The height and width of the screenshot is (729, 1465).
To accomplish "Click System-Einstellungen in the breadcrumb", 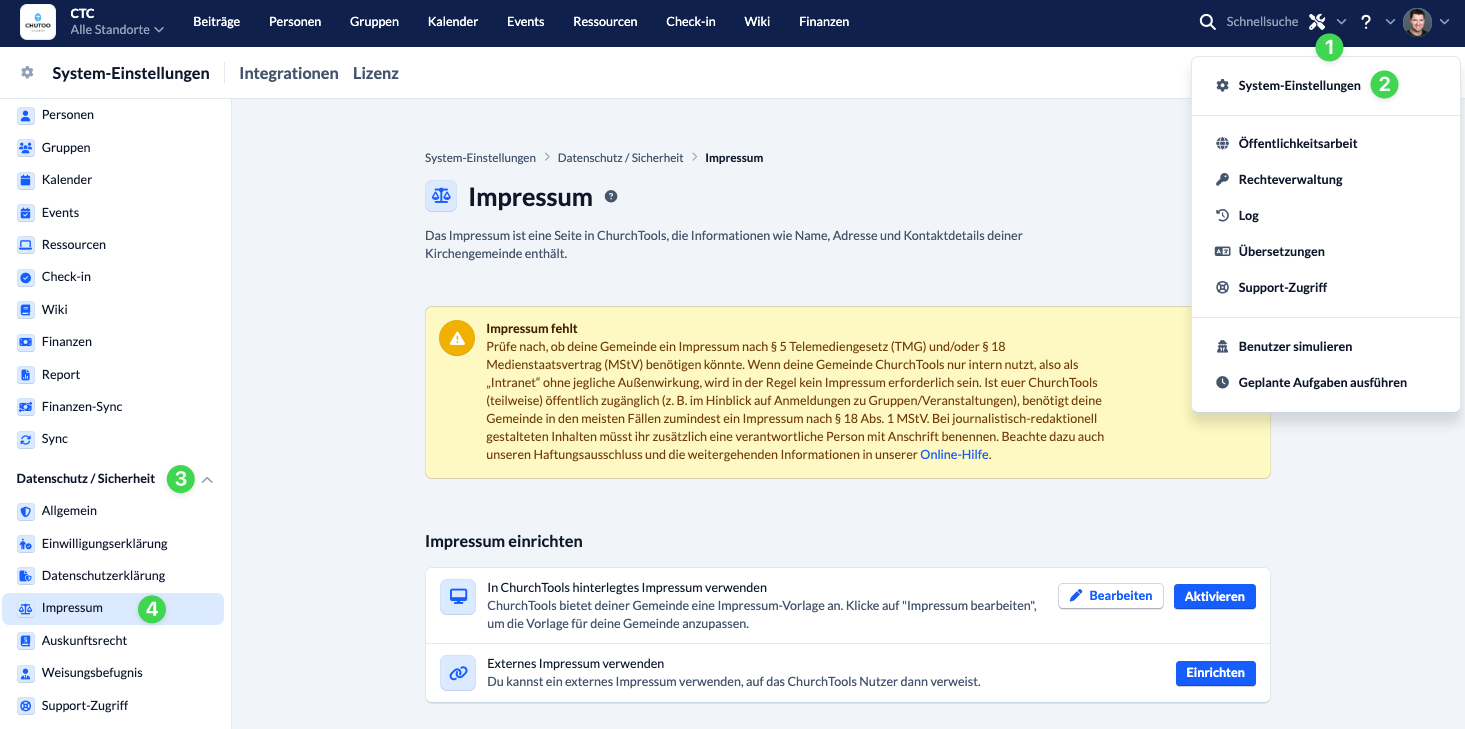I will pyautogui.click(x=480, y=158).
